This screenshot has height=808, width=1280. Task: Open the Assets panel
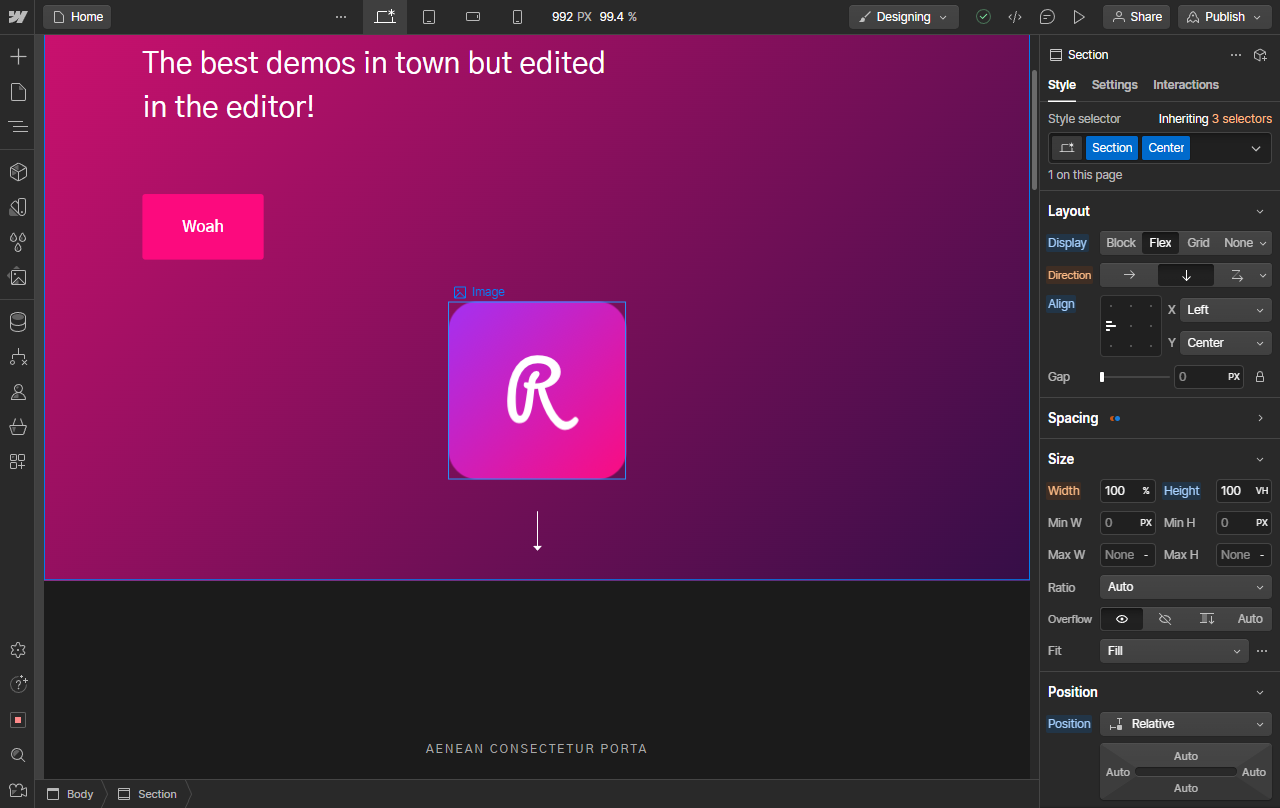(x=18, y=277)
